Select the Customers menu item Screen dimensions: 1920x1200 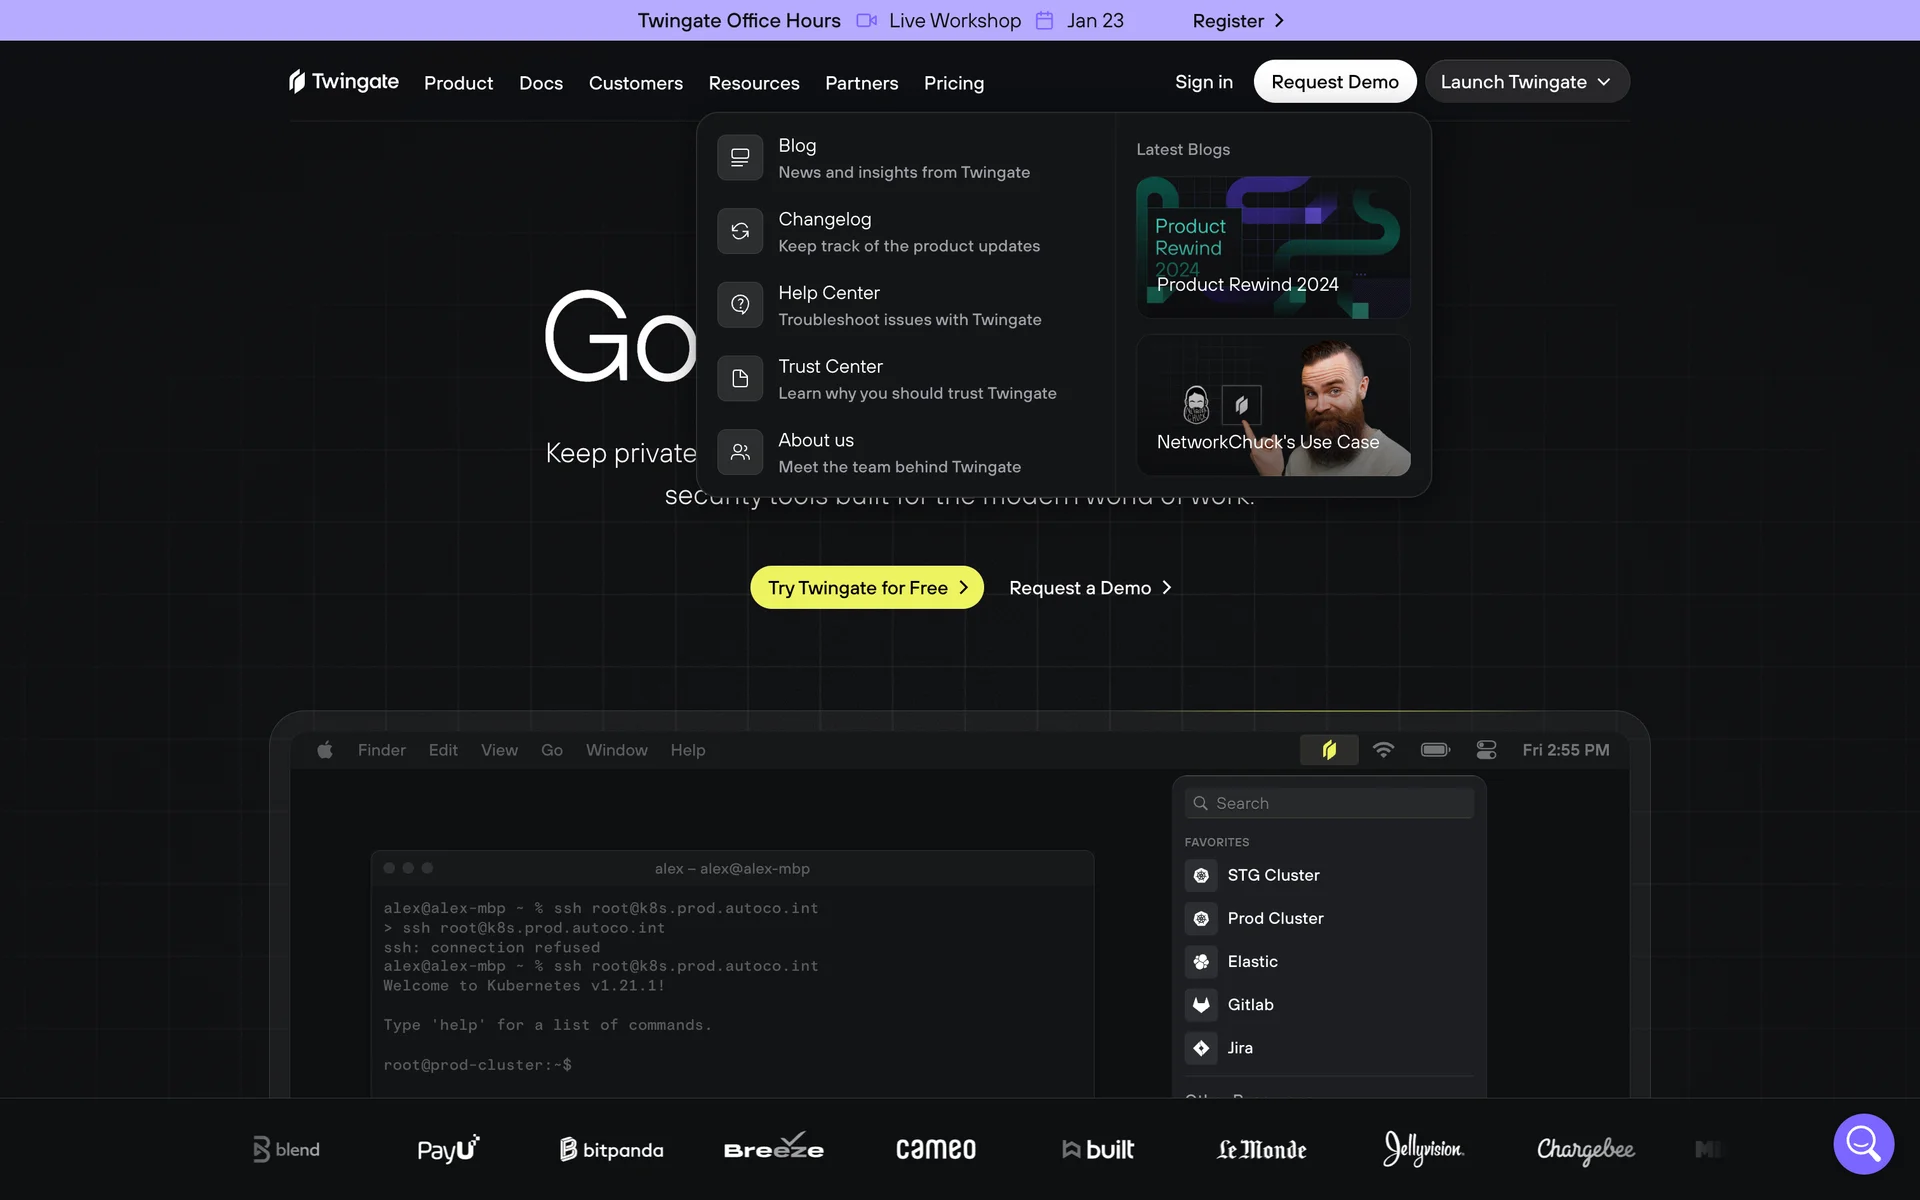click(x=635, y=83)
